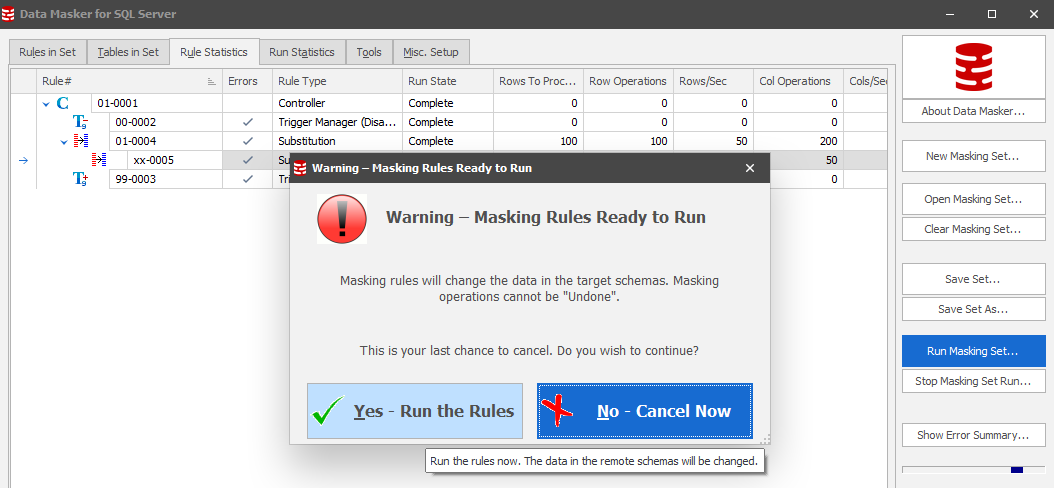Viewport: 1054px width, 488px height.
Task: Switch to the Rules in Set tab
Action: coord(47,52)
